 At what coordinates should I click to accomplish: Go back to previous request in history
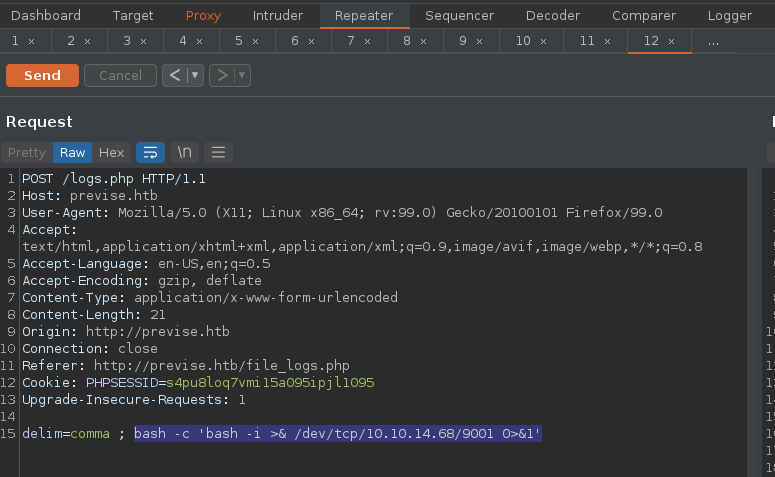175,76
